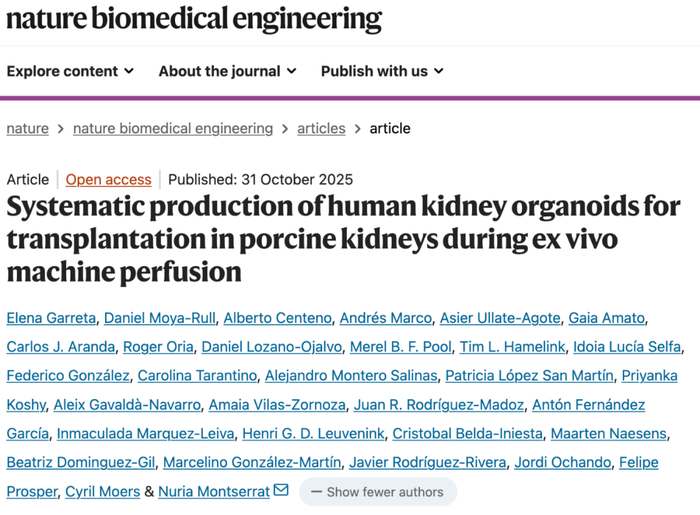Expand the Explore content dropdown
The height and width of the screenshot is (515, 700).
point(70,71)
